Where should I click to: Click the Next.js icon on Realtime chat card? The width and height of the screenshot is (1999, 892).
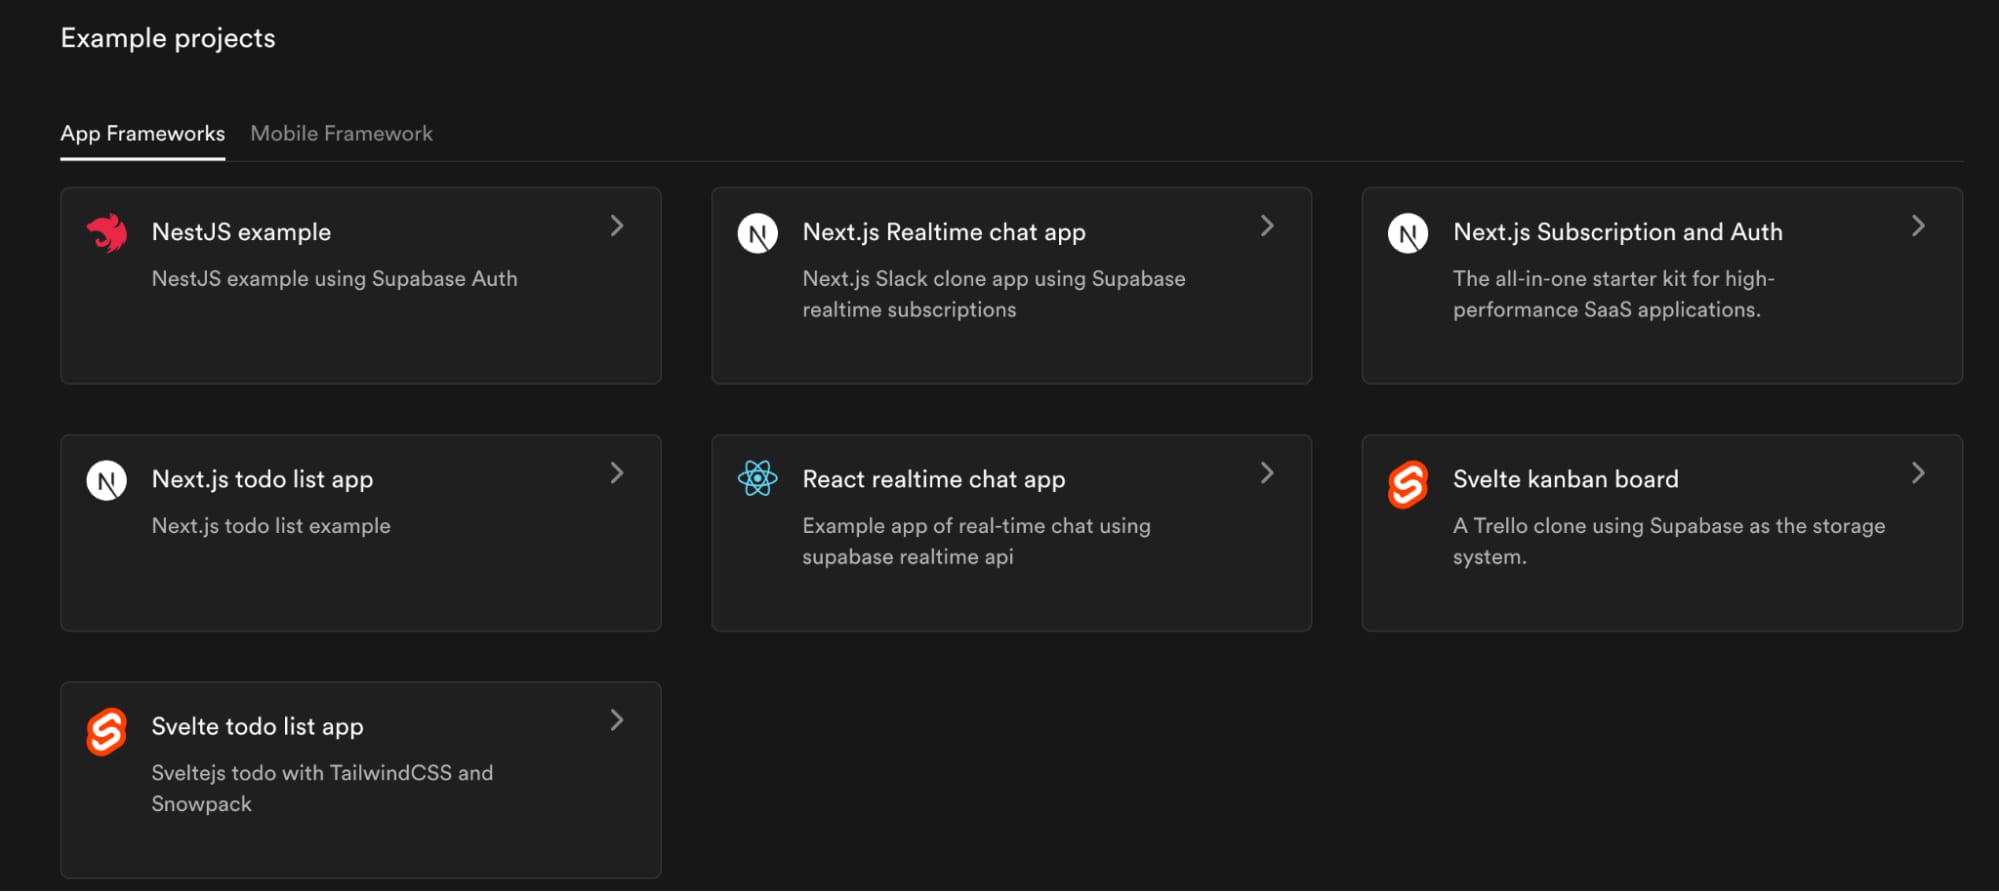point(757,234)
